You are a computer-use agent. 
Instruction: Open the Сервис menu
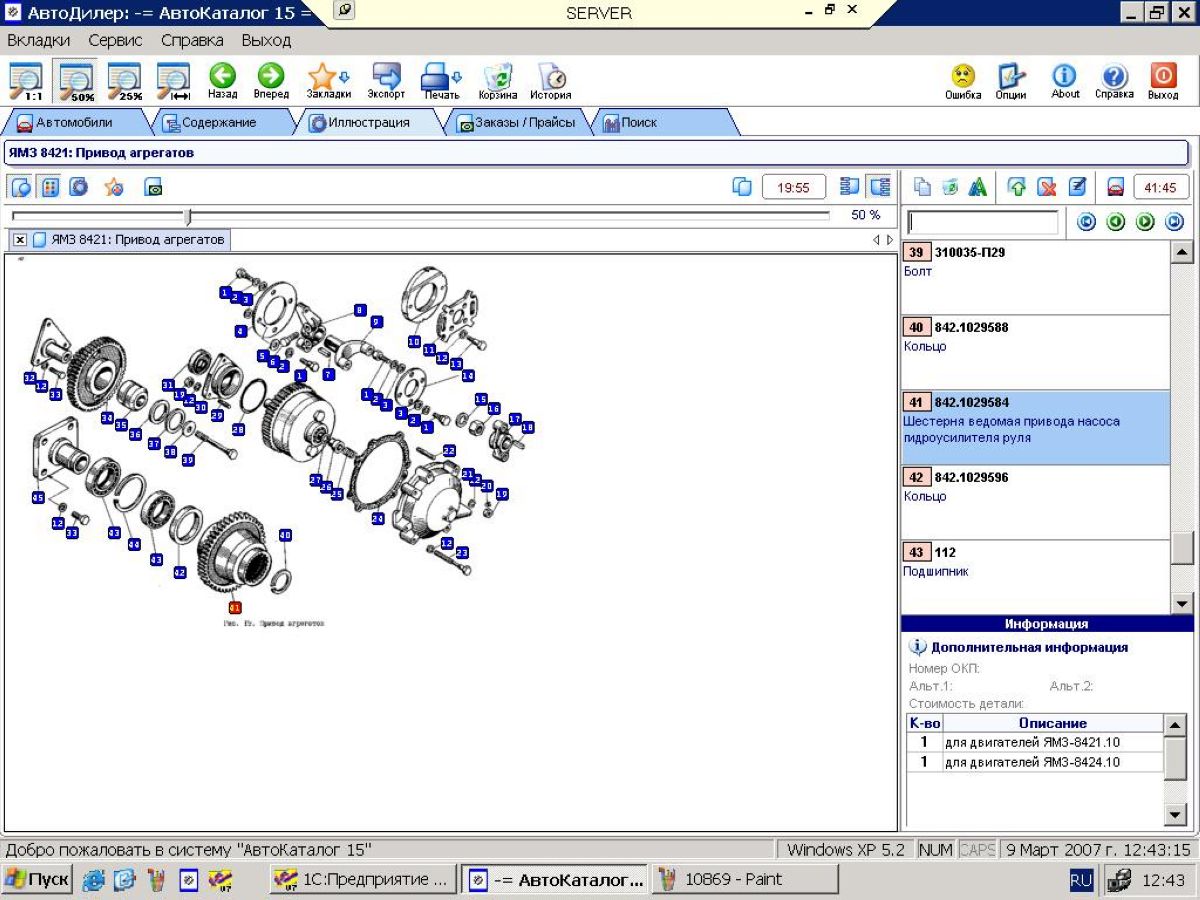pos(116,41)
